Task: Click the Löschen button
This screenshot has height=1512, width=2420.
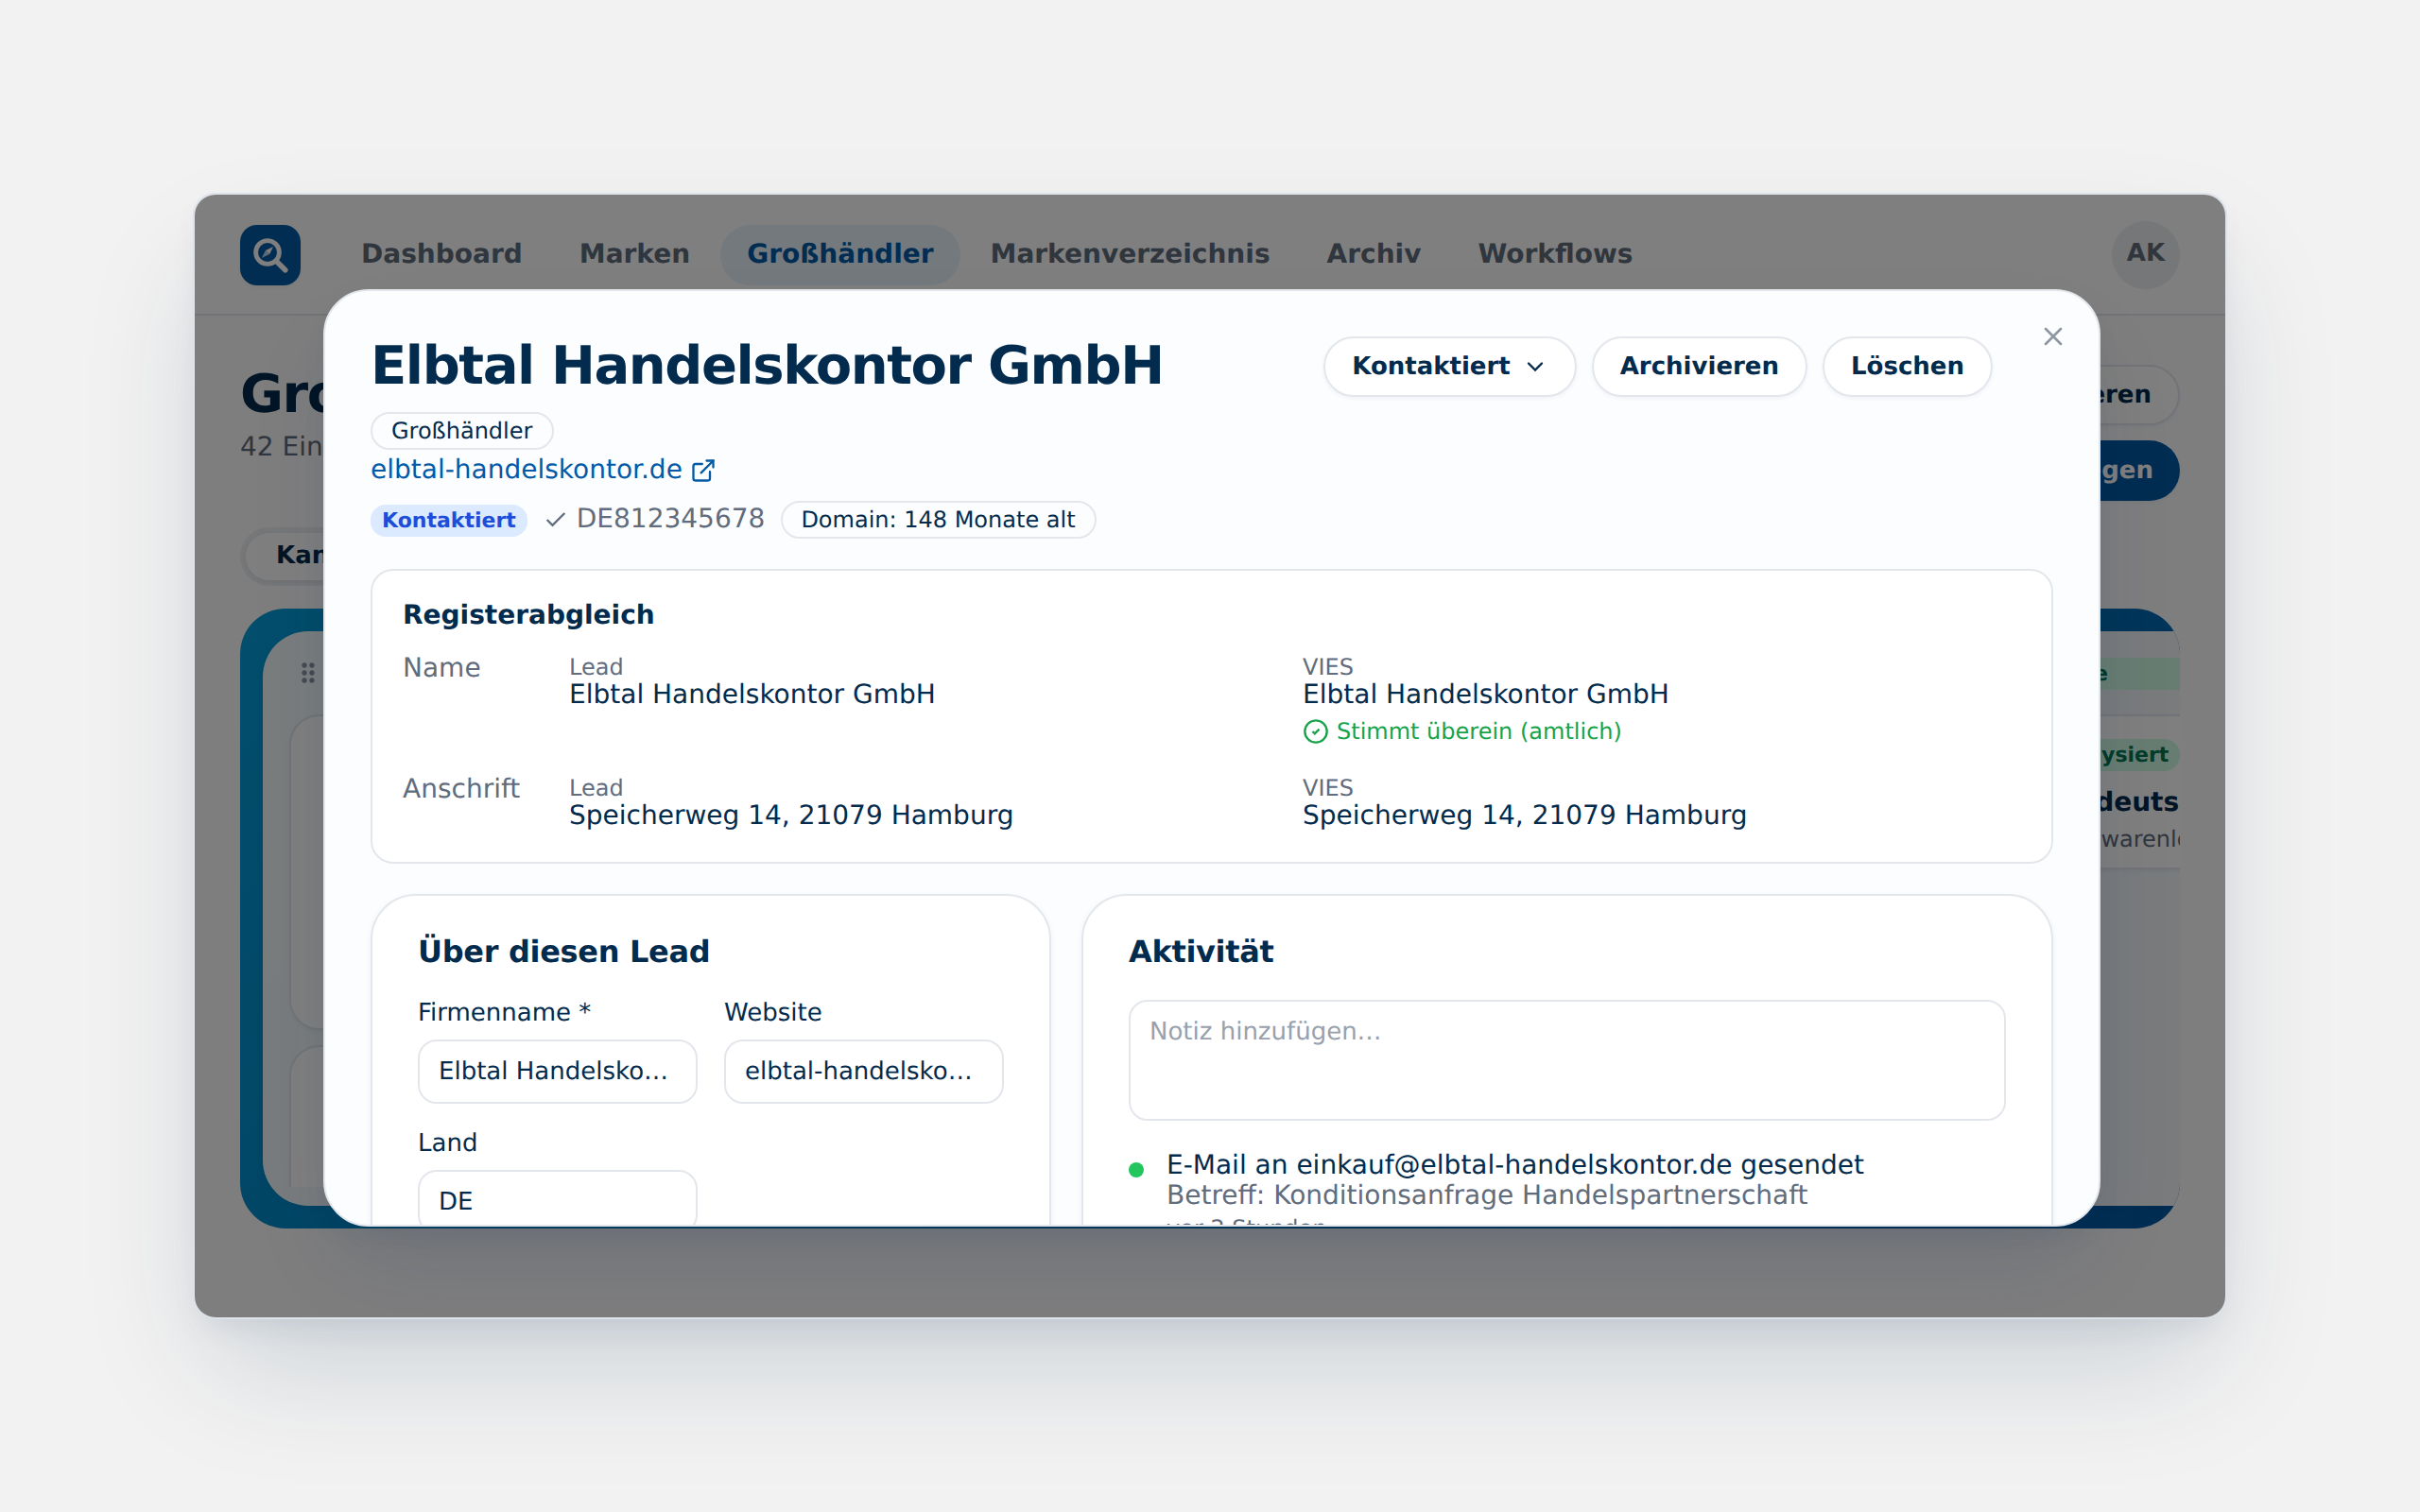Action: (x=1906, y=366)
